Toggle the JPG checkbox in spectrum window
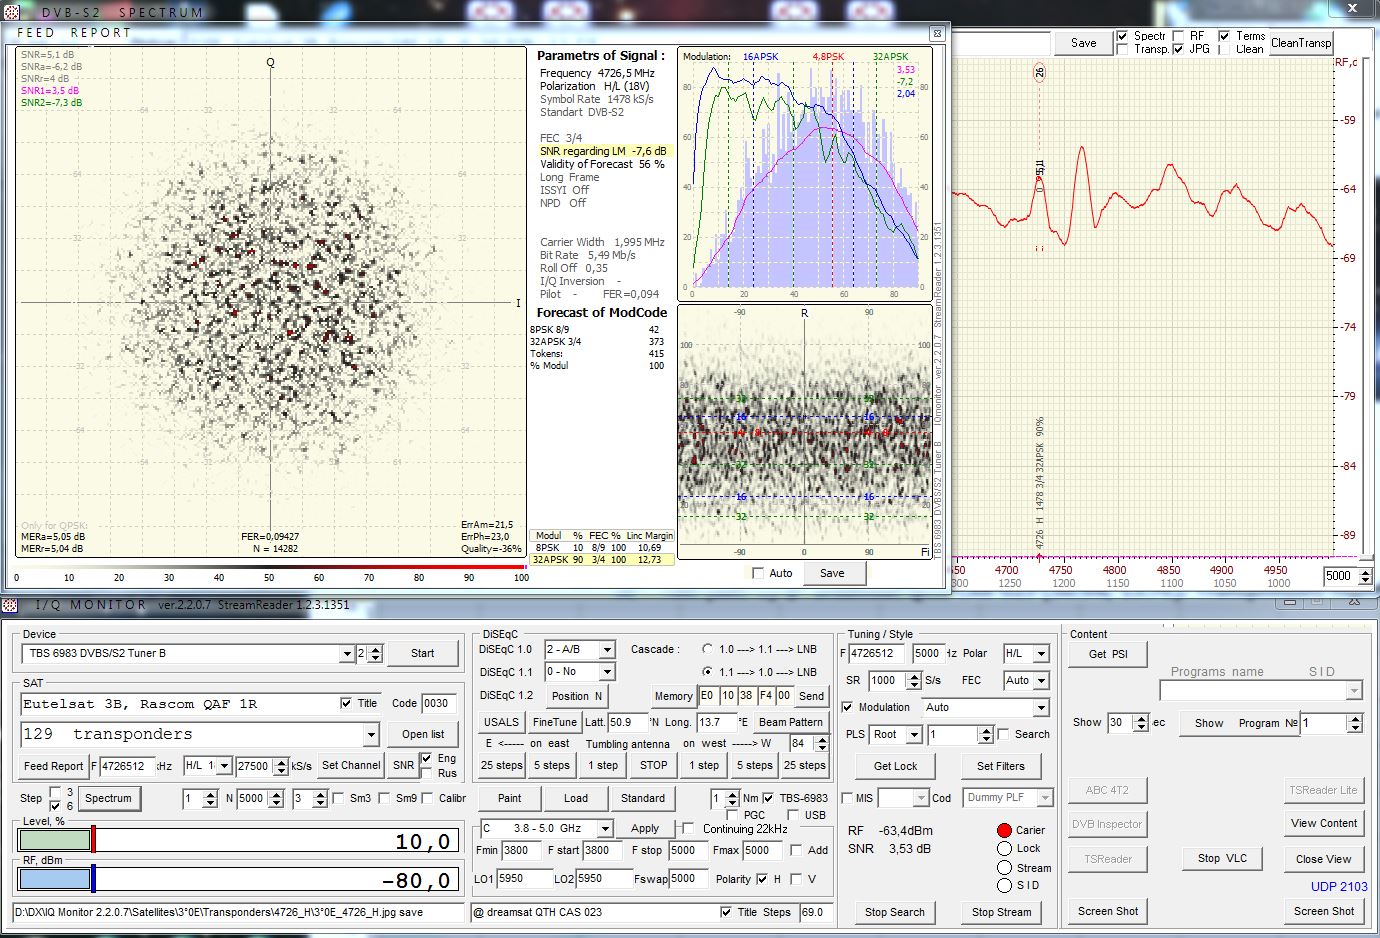 click(x=1178, y=49)
